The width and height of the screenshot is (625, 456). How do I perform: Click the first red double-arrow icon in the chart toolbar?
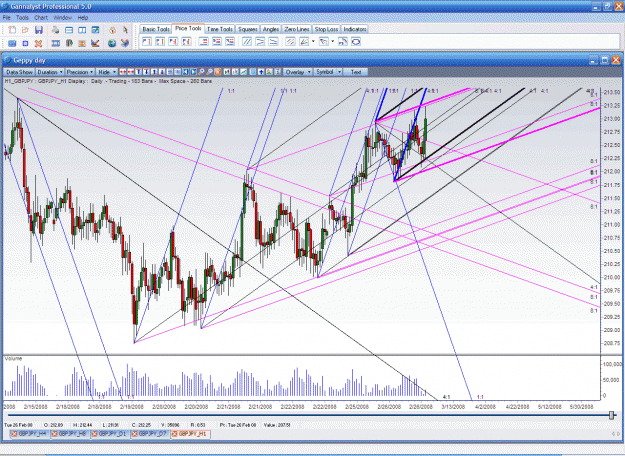pos(122,72)
